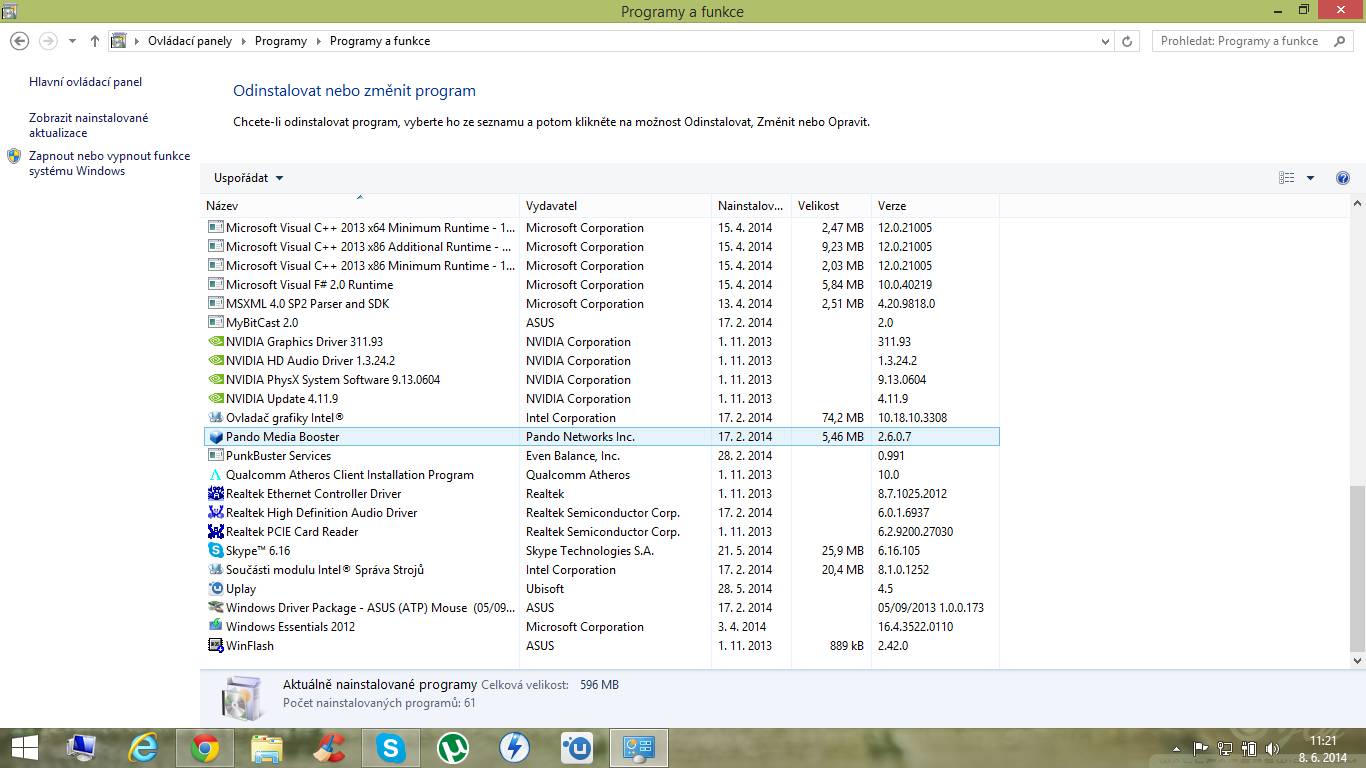Click the Pando Media Booster program icon
Screen dimensions: 1366x768
coord(216,437)
